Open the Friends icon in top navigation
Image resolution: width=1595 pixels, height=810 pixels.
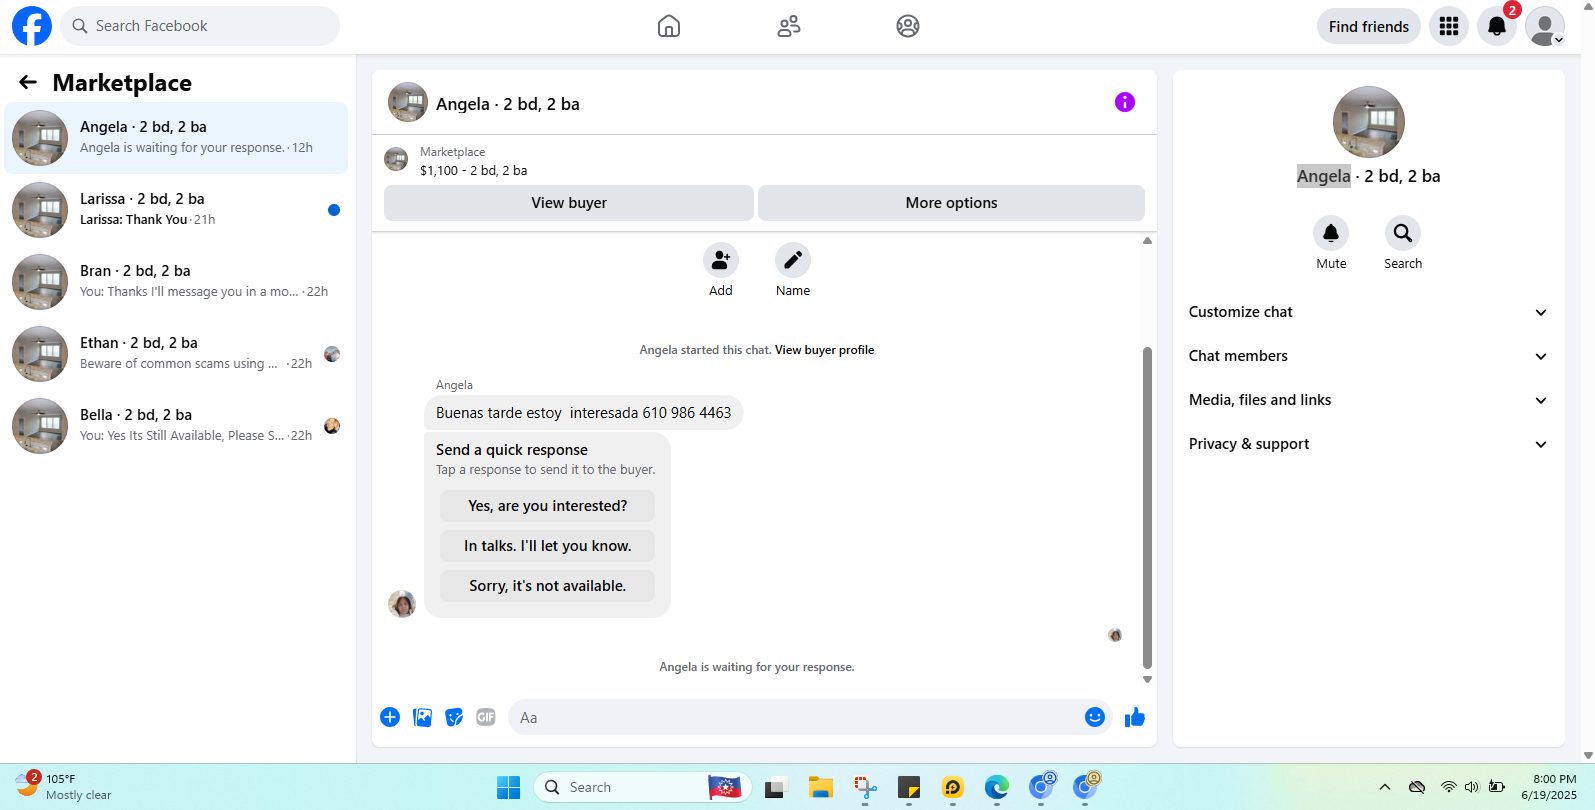[789, 26]
